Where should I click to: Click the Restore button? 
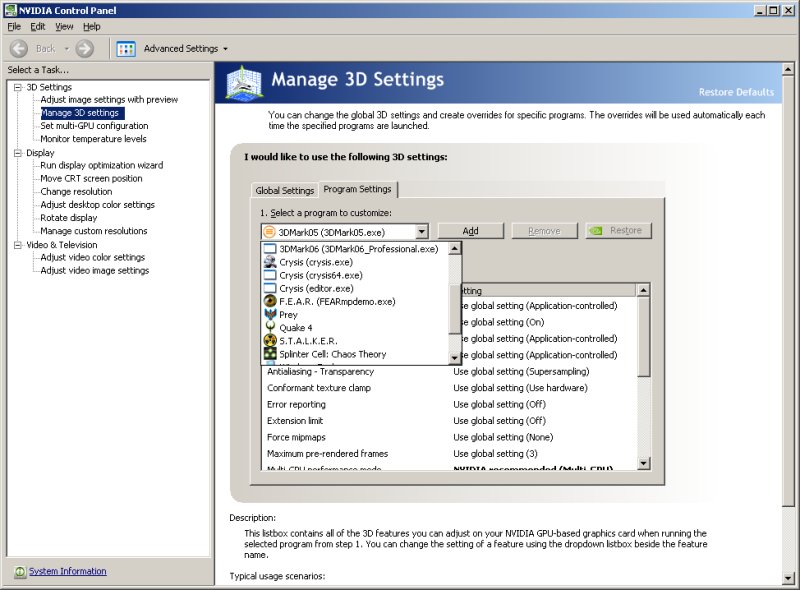[x=618, y=231]
